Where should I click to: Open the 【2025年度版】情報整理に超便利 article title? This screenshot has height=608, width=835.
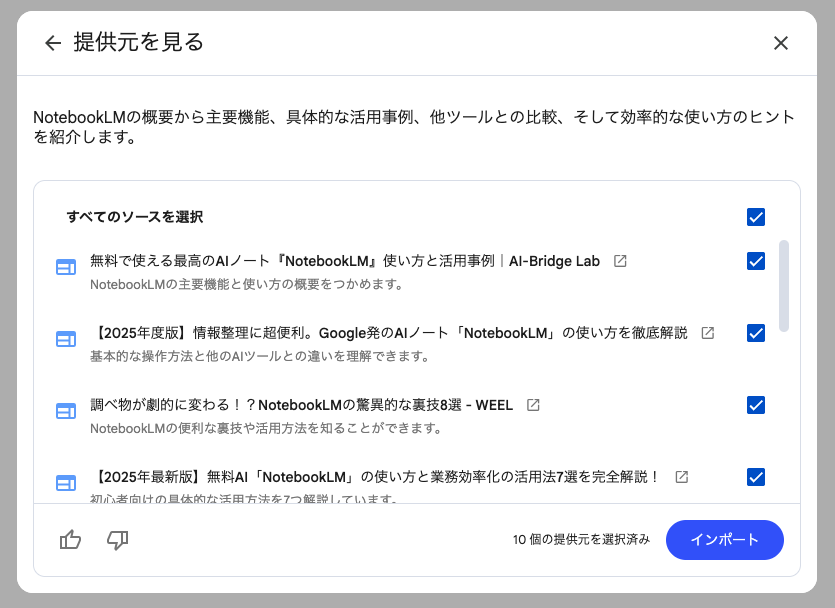(389, 333)
